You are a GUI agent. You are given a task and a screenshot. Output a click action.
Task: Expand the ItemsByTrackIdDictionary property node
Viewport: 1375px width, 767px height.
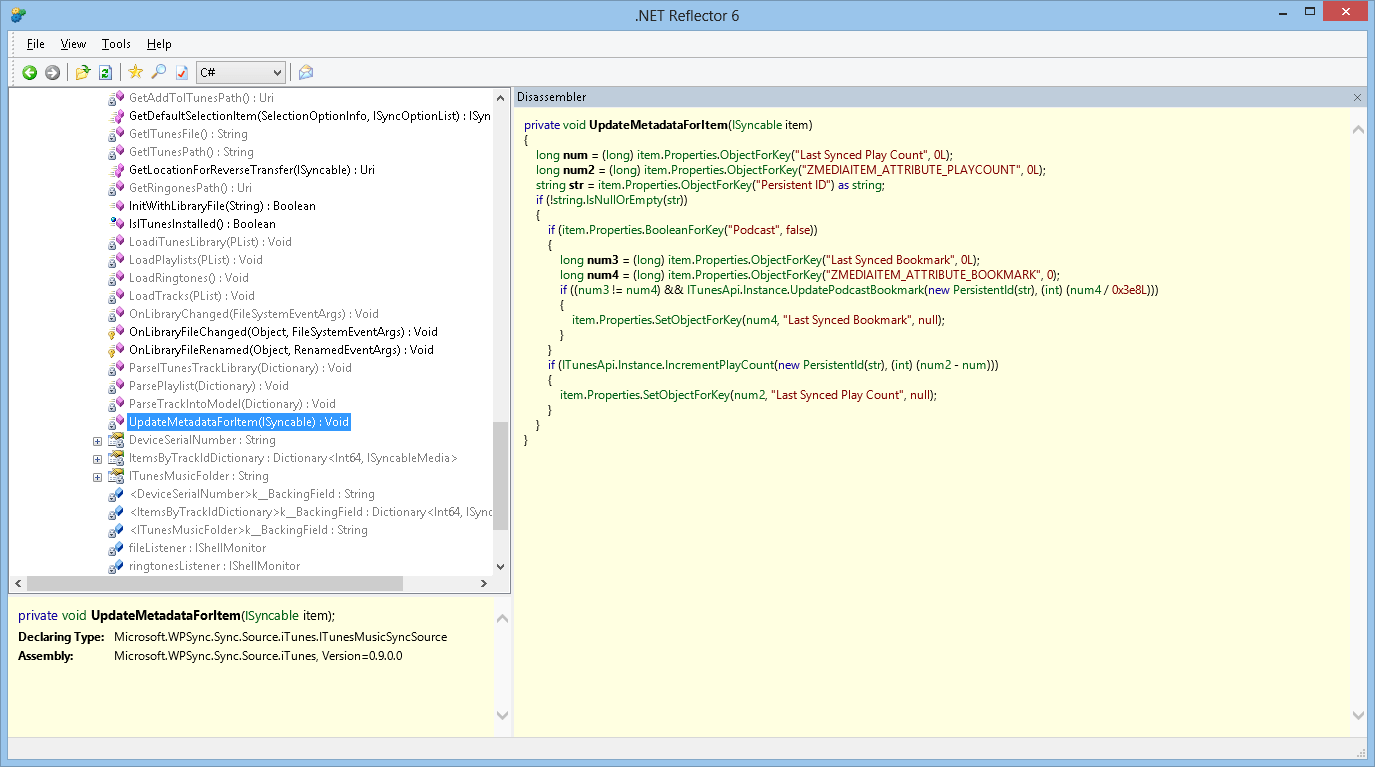(97, 459)
